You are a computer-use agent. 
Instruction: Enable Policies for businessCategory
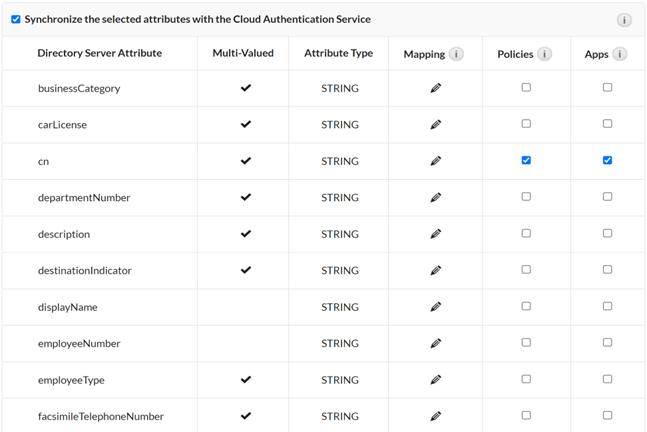click(x=526, y=88)
